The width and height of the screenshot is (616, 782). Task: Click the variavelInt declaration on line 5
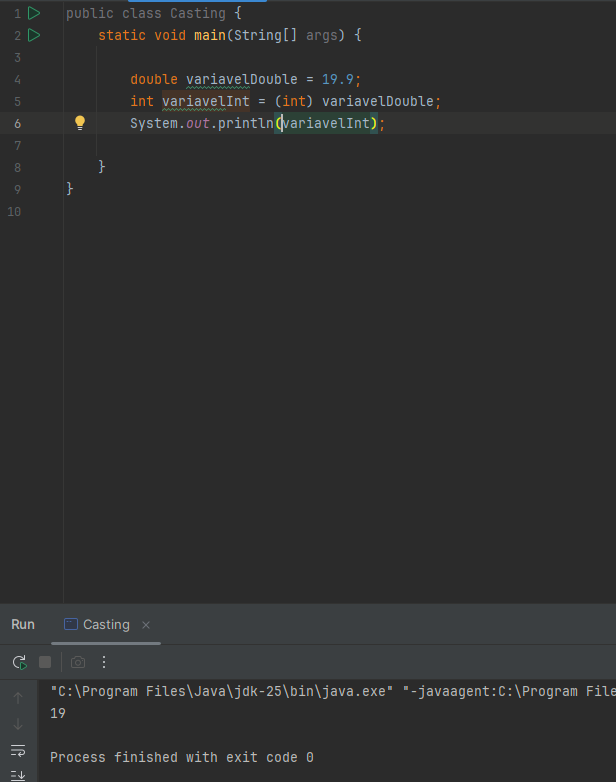205,101
